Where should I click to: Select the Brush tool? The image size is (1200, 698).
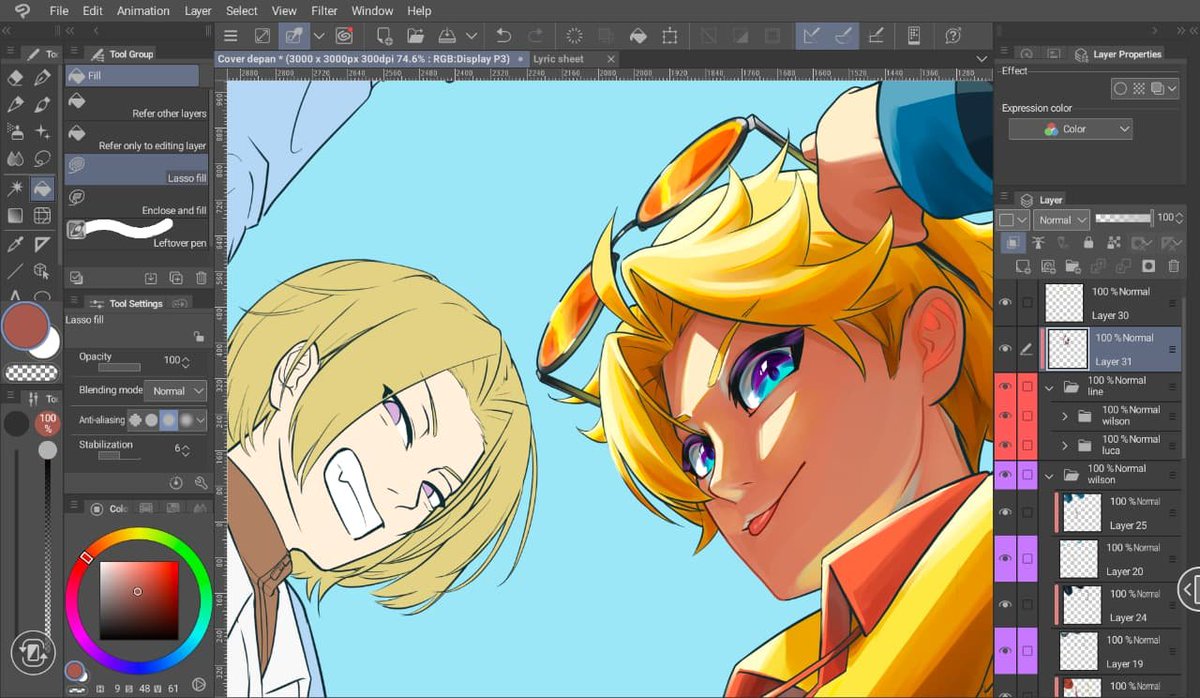pyautogui.click(x=43, y=104)
